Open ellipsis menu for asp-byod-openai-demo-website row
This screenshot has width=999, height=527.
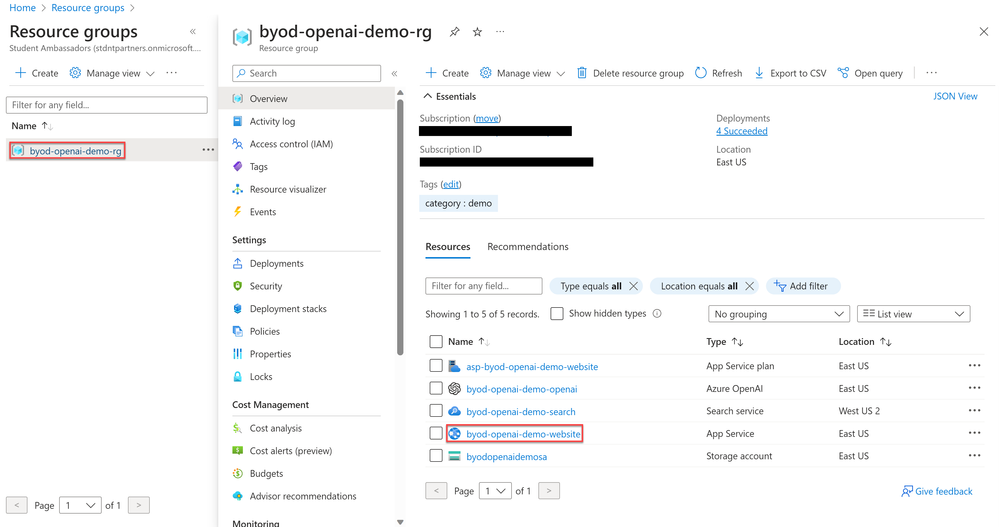[974, 366]
